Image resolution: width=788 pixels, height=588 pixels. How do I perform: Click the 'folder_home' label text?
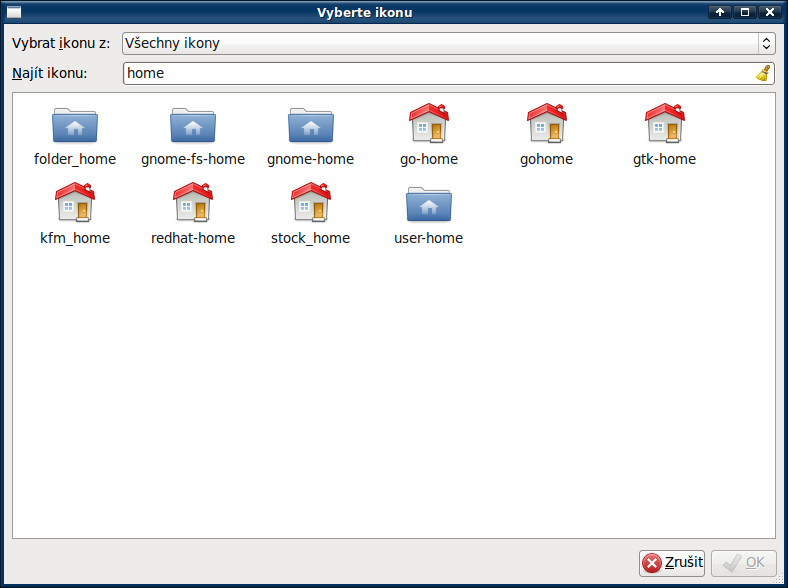pos(75,159)
